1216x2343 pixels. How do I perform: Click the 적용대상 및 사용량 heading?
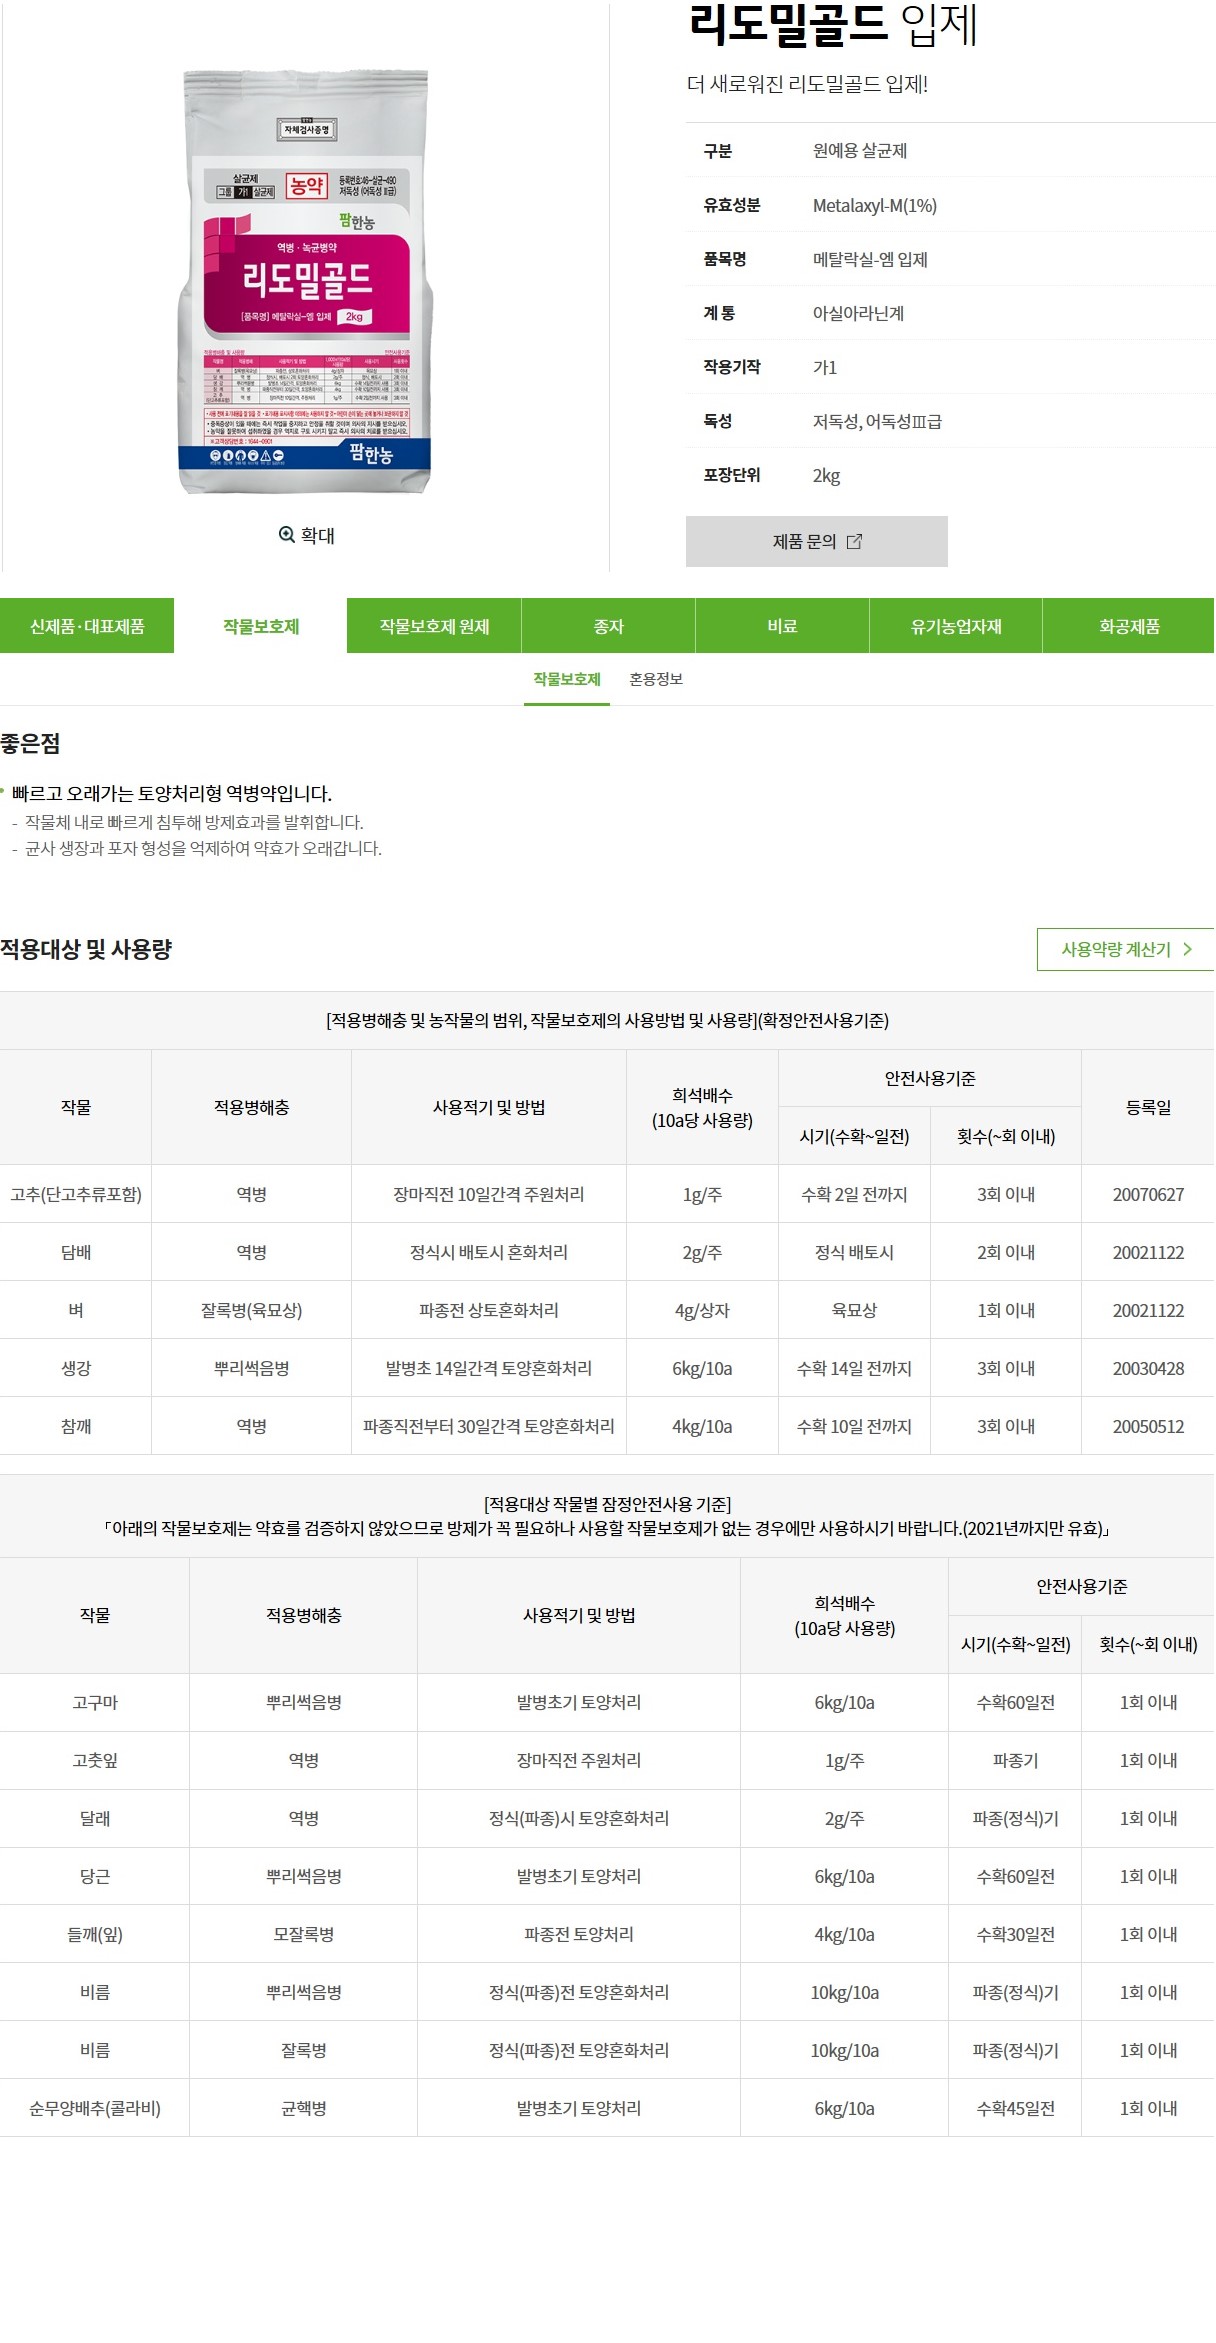point(86,949)
